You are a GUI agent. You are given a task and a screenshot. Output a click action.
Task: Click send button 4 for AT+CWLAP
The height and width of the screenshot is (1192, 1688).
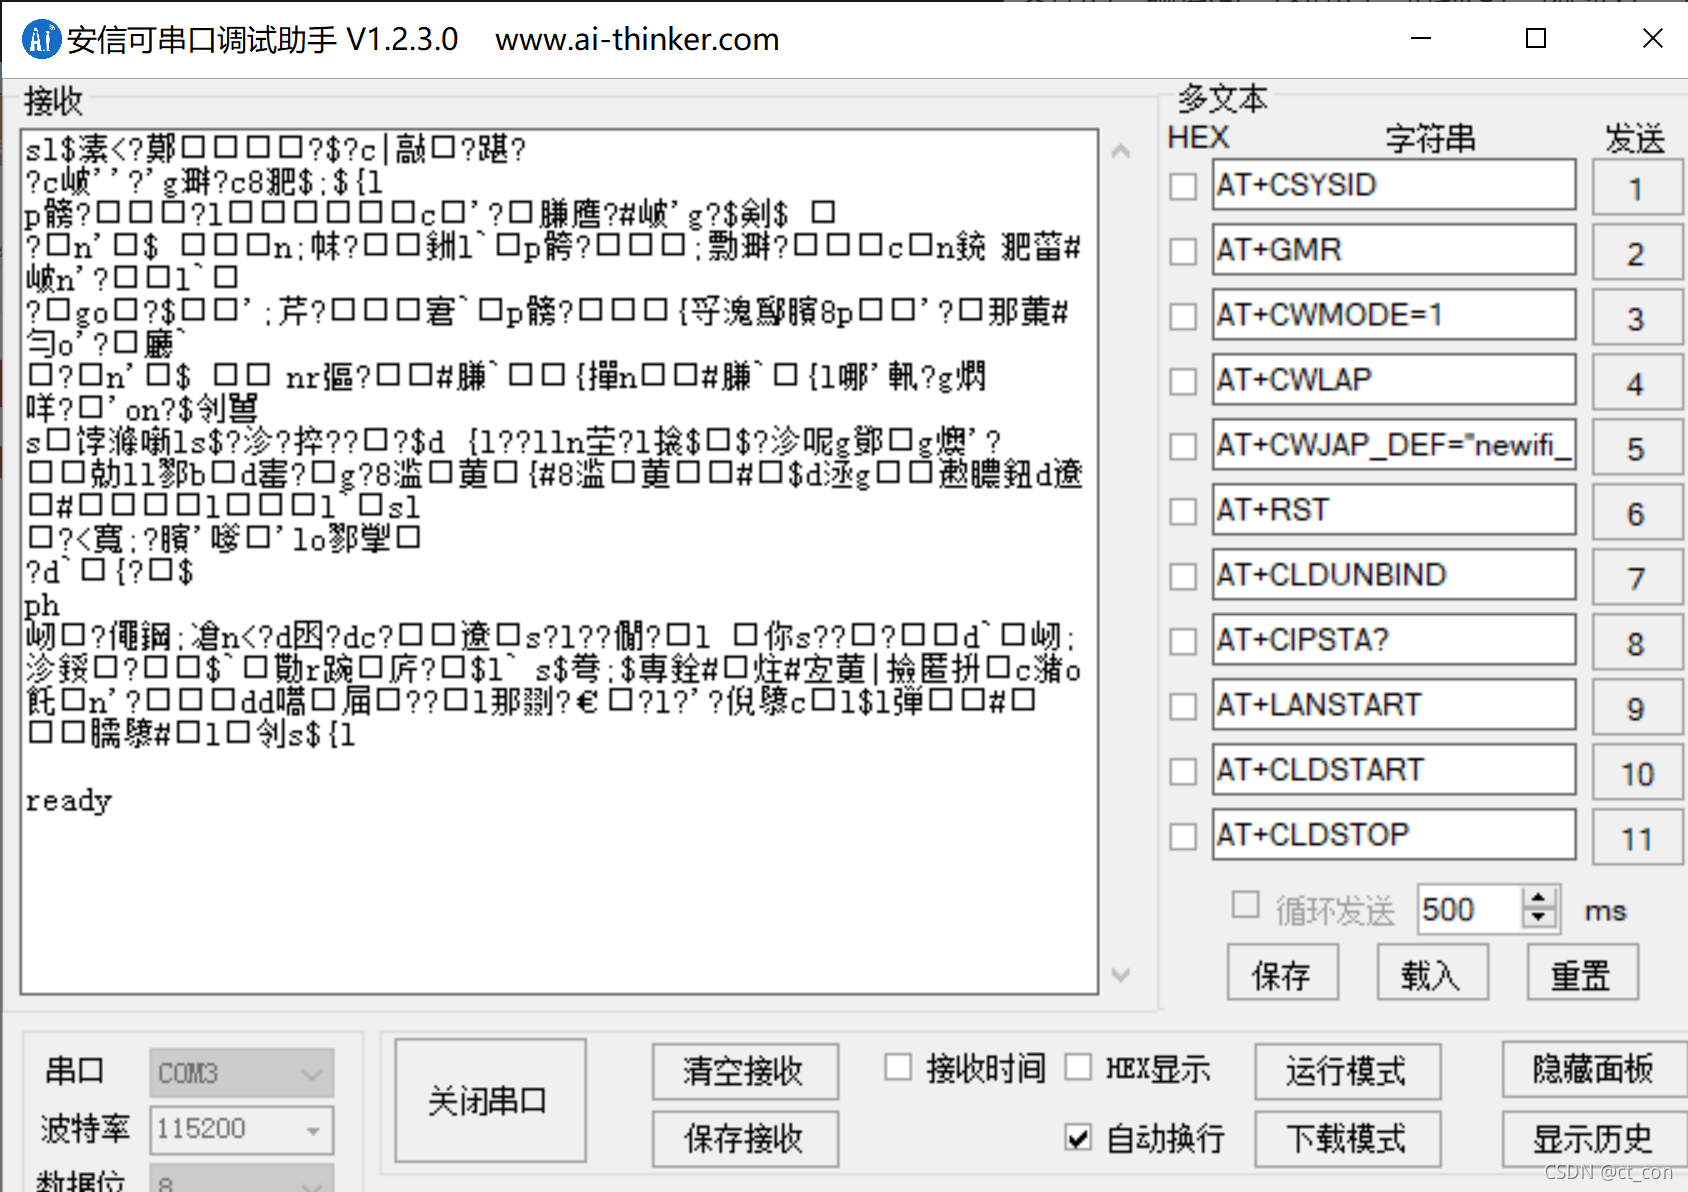(1636, 382)
